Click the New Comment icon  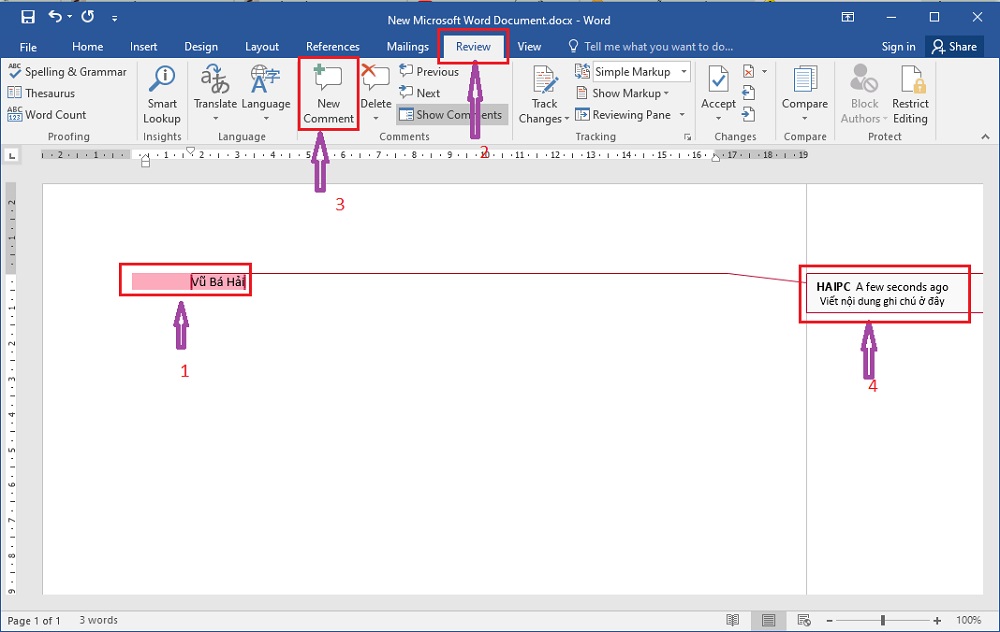(x=328, y=81)
